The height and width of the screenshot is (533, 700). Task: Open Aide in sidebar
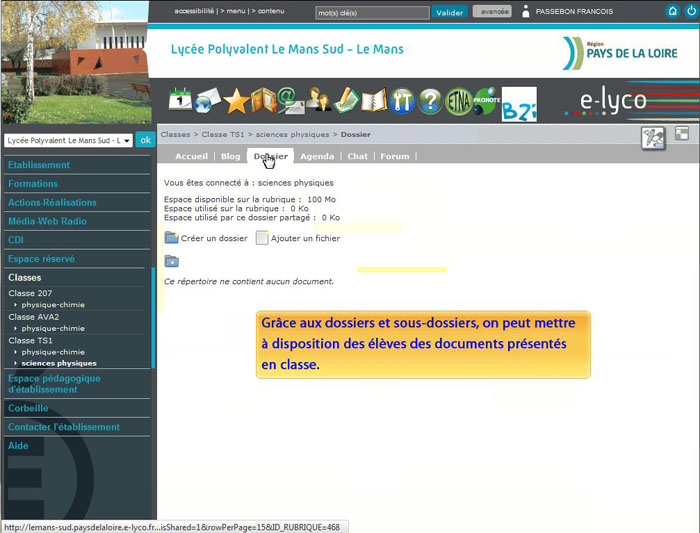pos(18,446)
